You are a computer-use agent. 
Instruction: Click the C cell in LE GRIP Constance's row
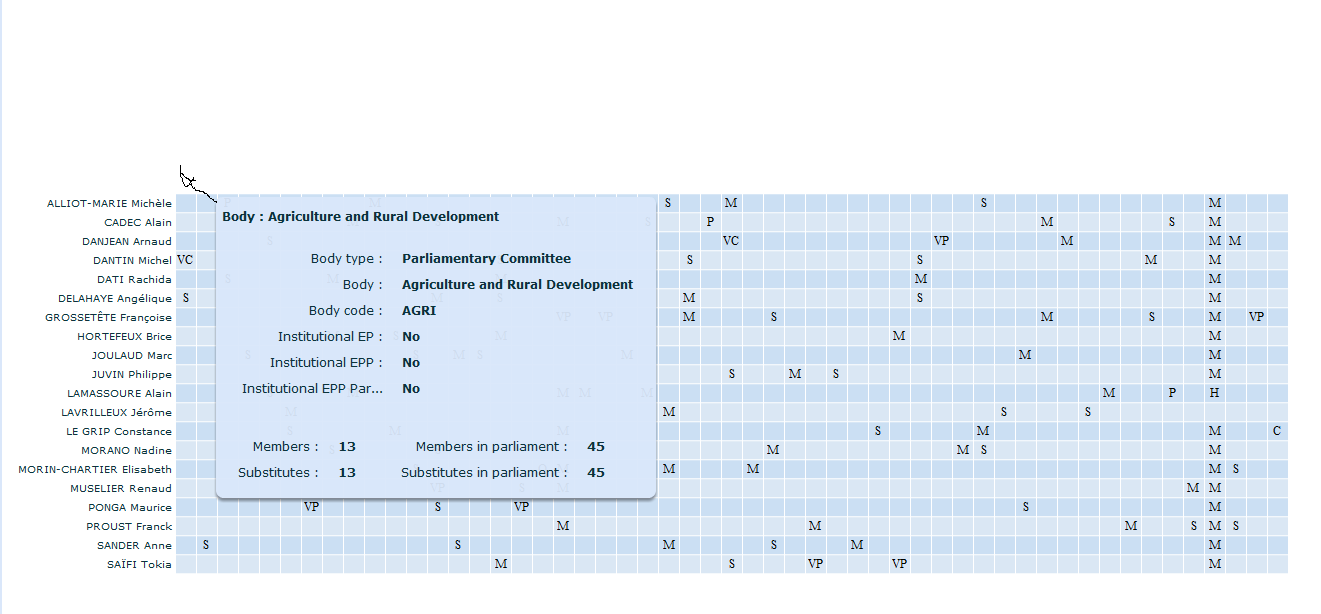pyautogui.click(x=1277, y=431)
